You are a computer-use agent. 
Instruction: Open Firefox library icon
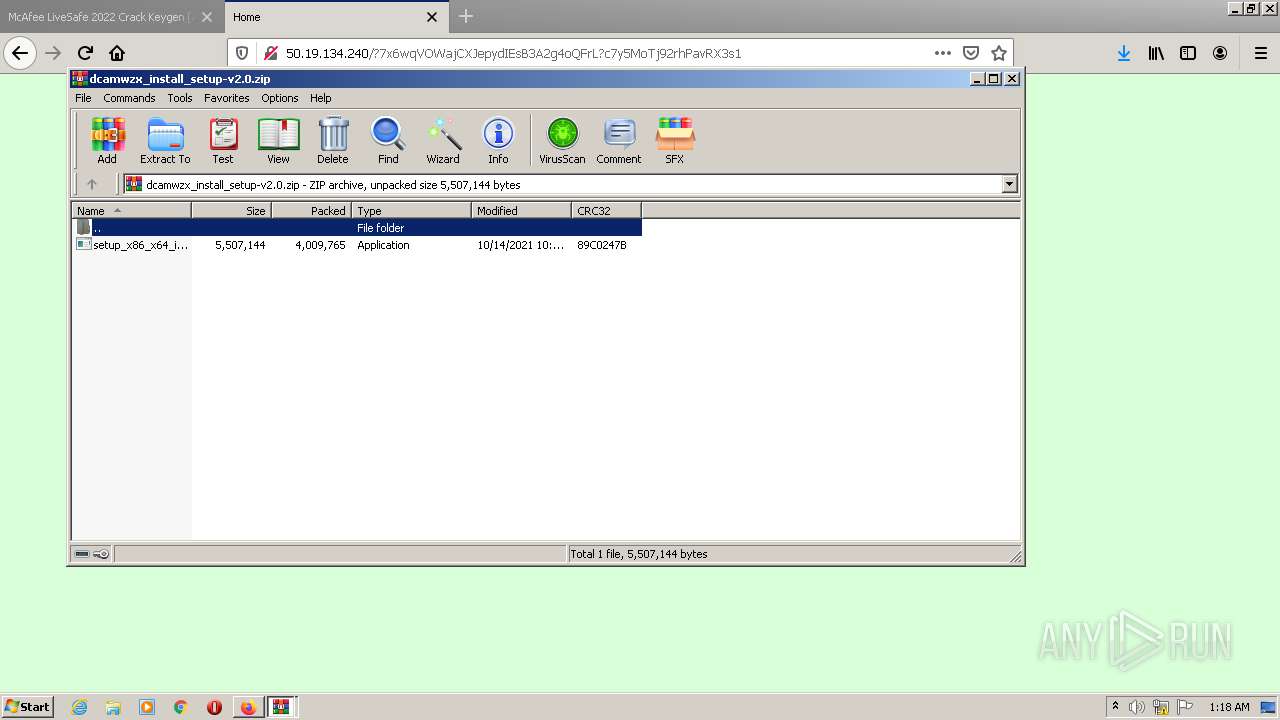click(x=1156, y=53)
